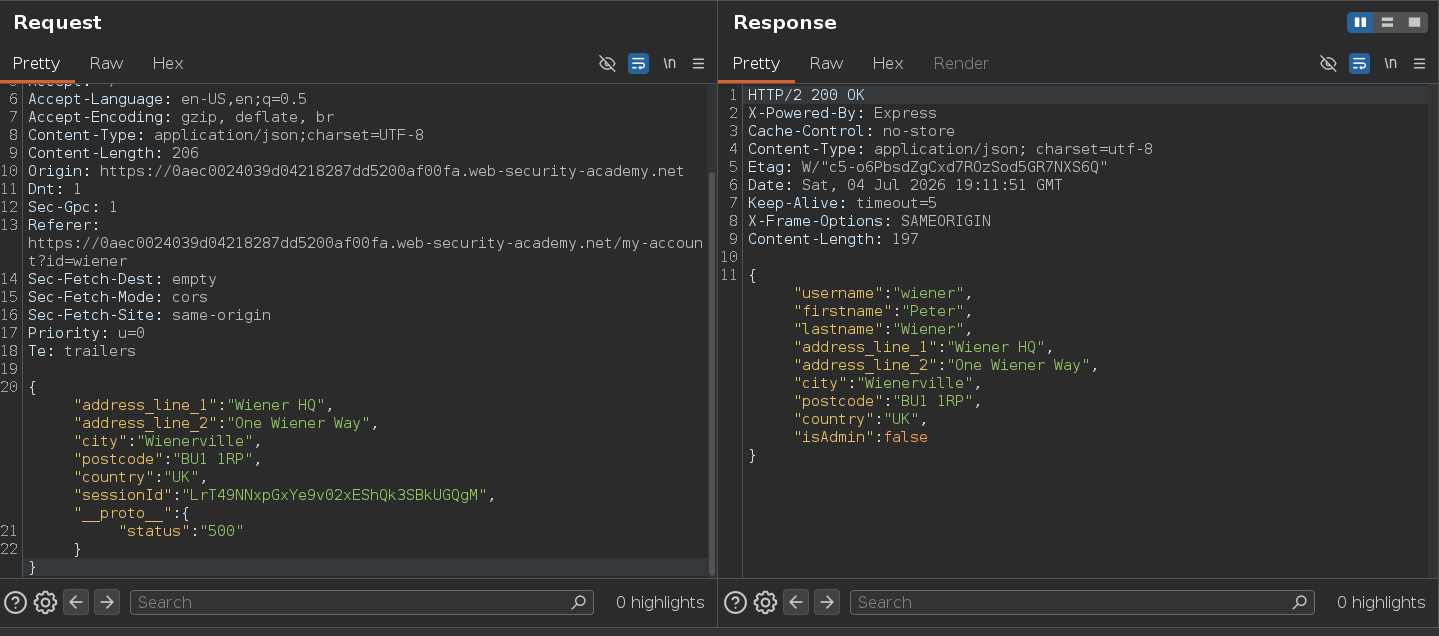Click Cache-Control: no-store header
Screen dimensions: 1439x636
[851, 131]
